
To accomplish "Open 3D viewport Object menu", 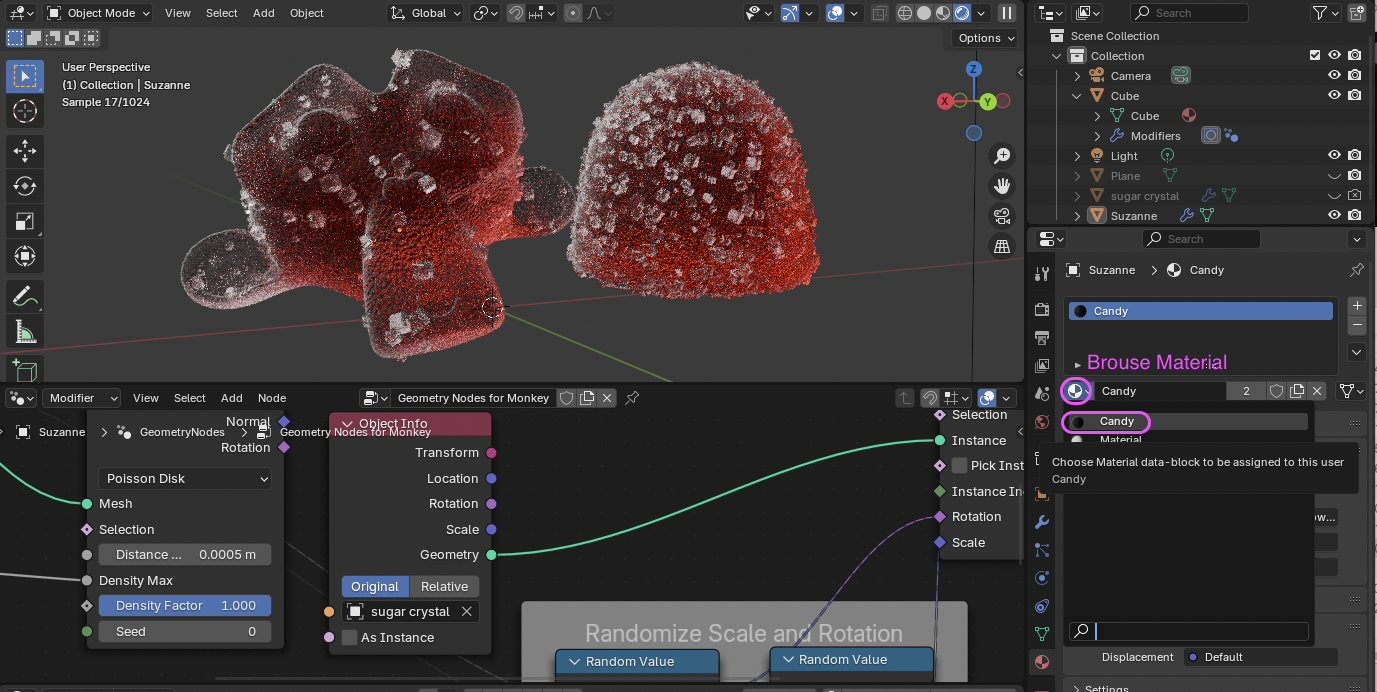I will 306,13.
